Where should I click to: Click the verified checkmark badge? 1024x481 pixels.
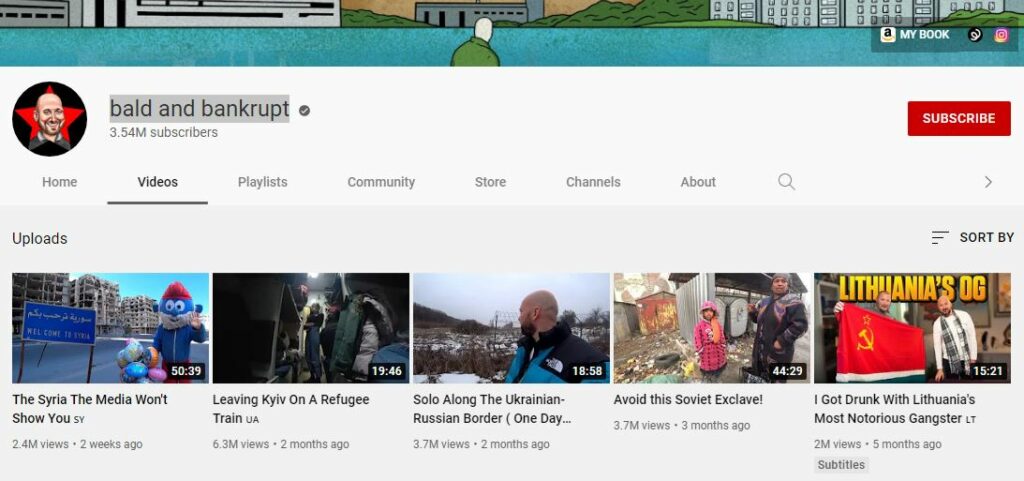(x=304, y=111)
